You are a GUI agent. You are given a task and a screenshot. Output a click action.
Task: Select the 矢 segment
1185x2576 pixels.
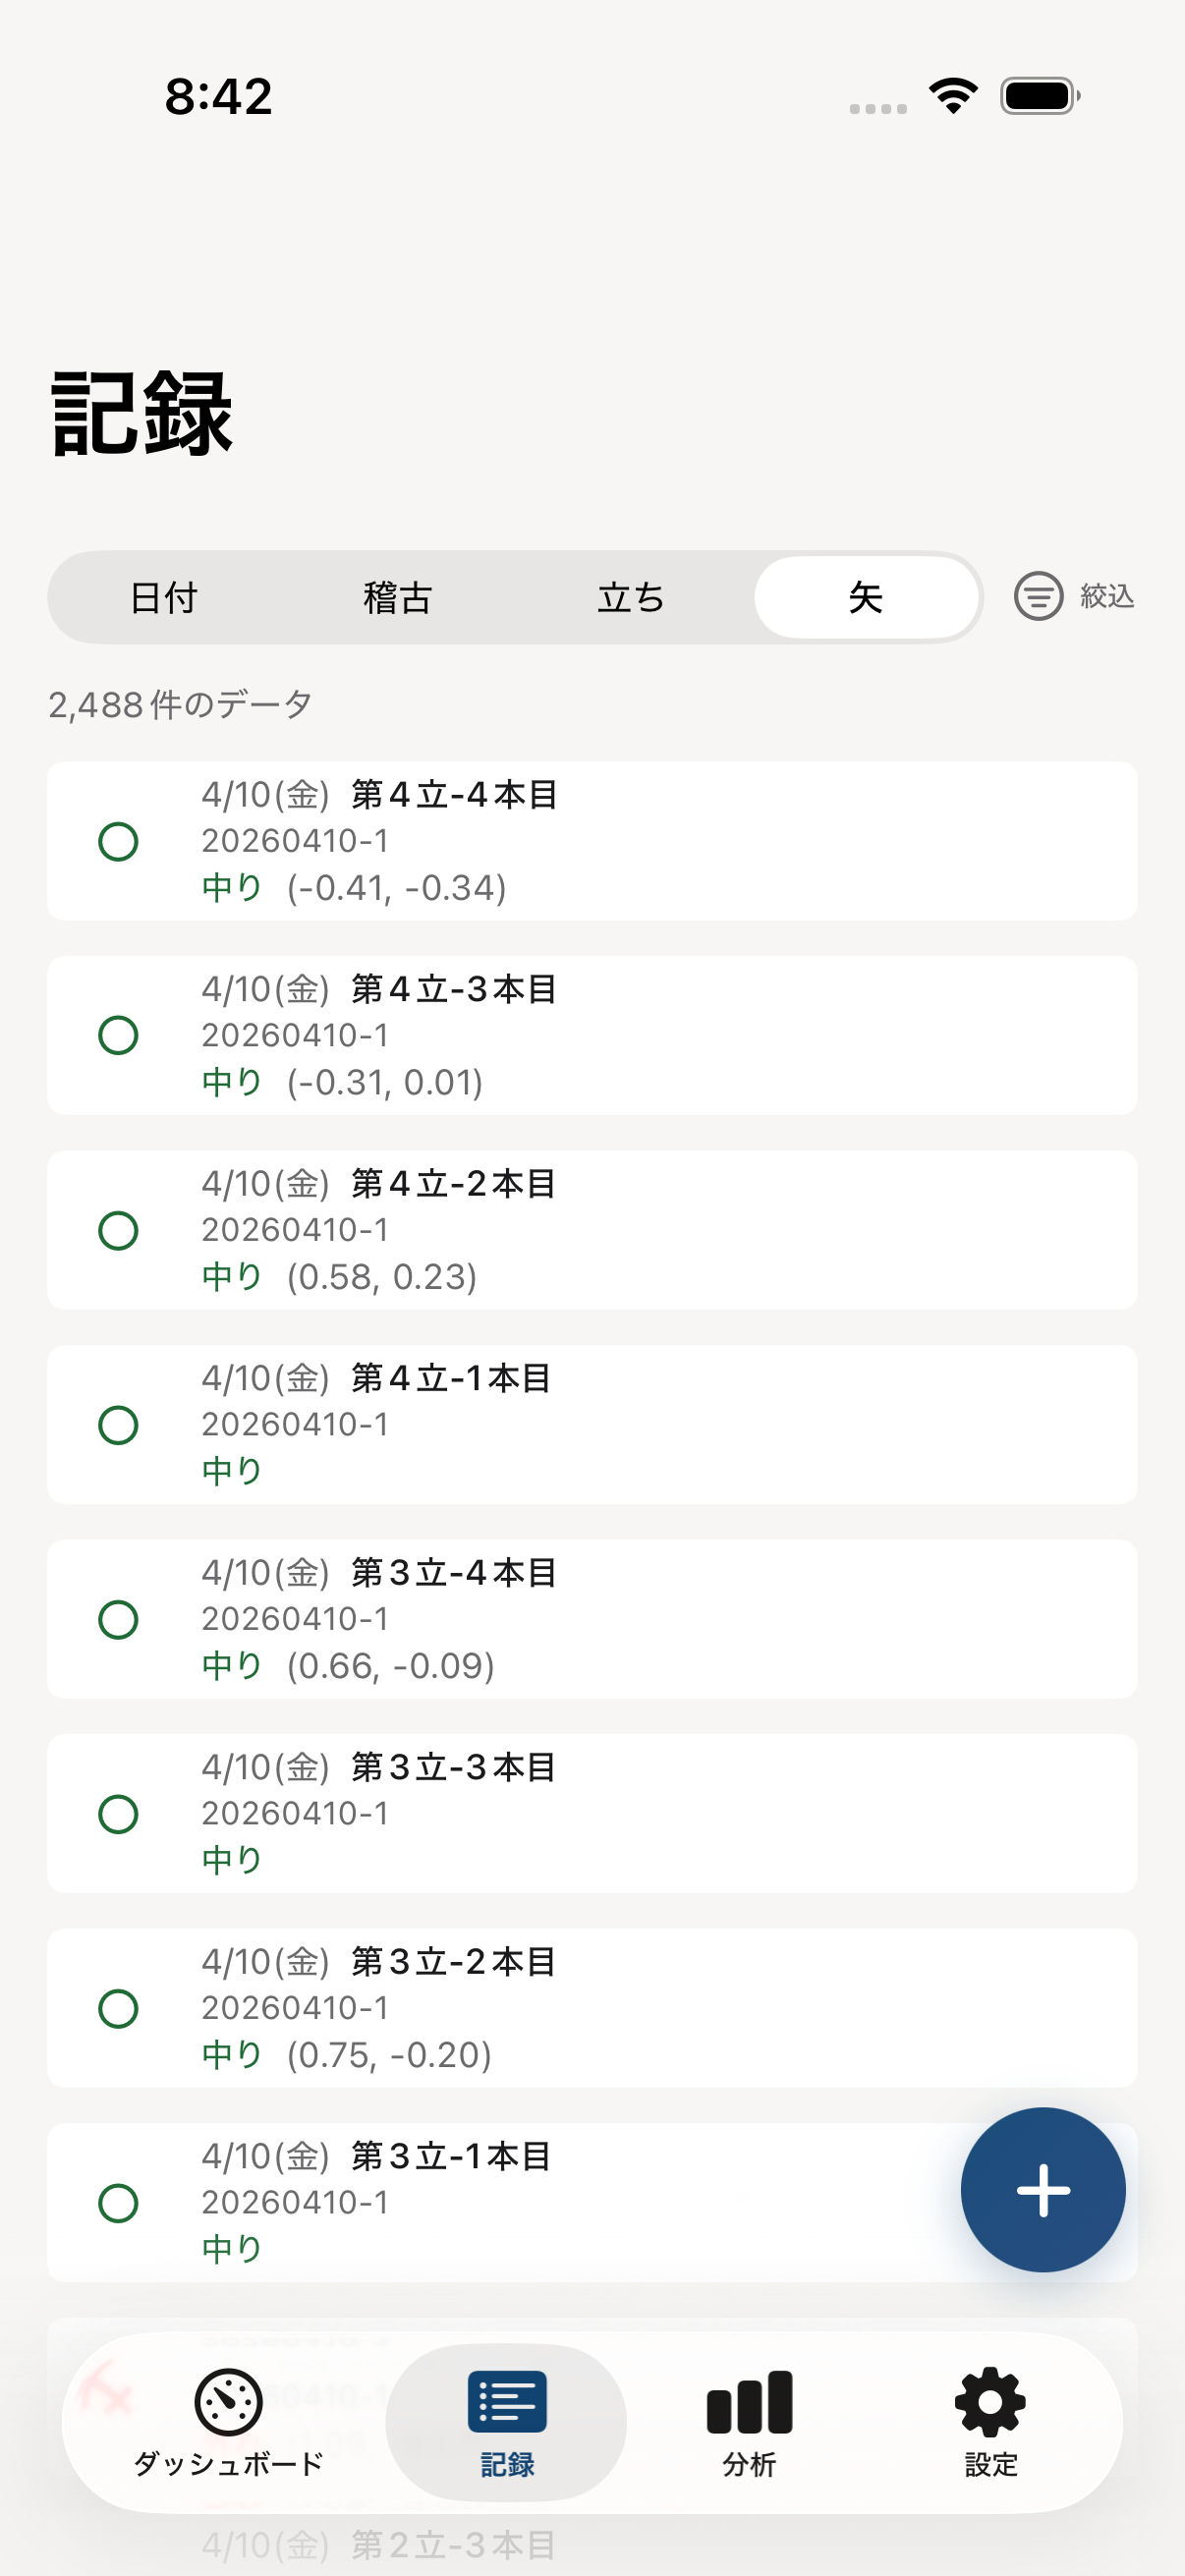(x=865, y=598)
